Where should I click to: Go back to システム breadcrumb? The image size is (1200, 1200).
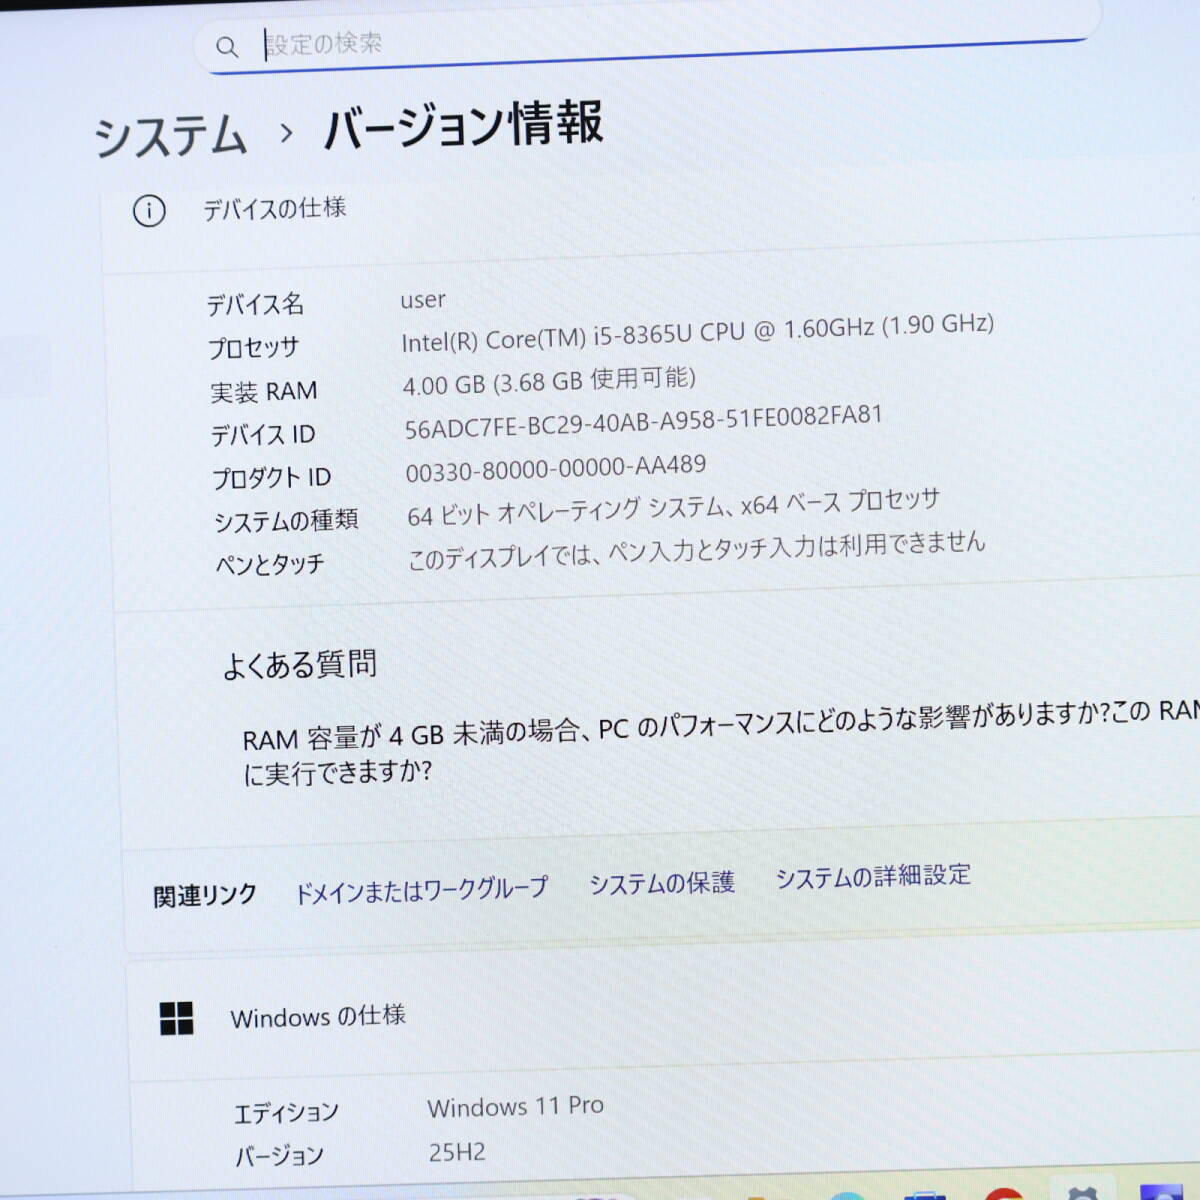170,136
